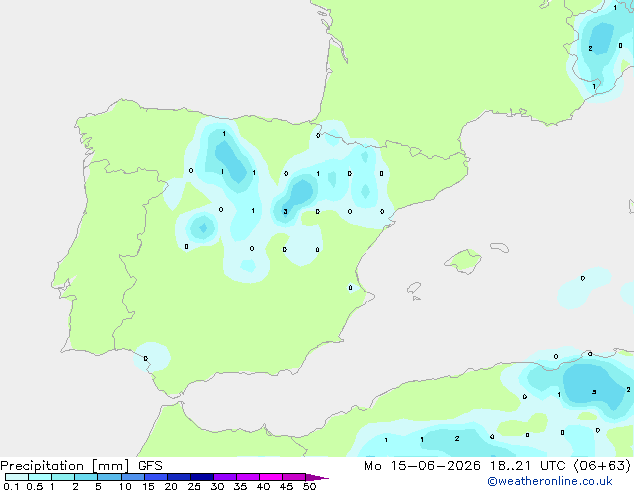Click the above-50 arrow tip of legend
634x490 pixels.
pyautogui.click(x=317, y=477)
